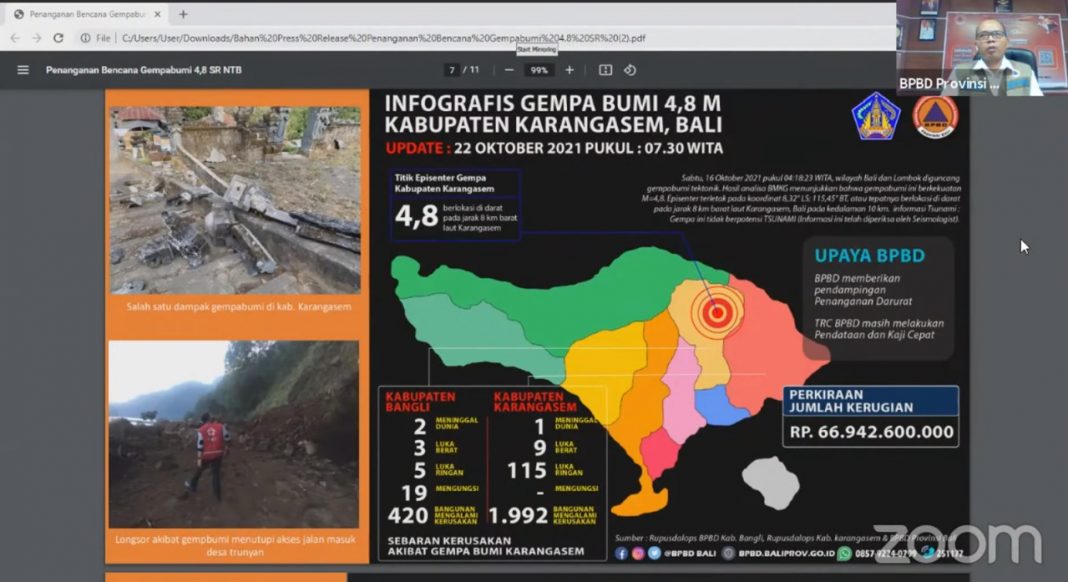Click the landslide photo at desa Trunyan
The width and height of the screenshot is (1068, 582).
(233, 434)
